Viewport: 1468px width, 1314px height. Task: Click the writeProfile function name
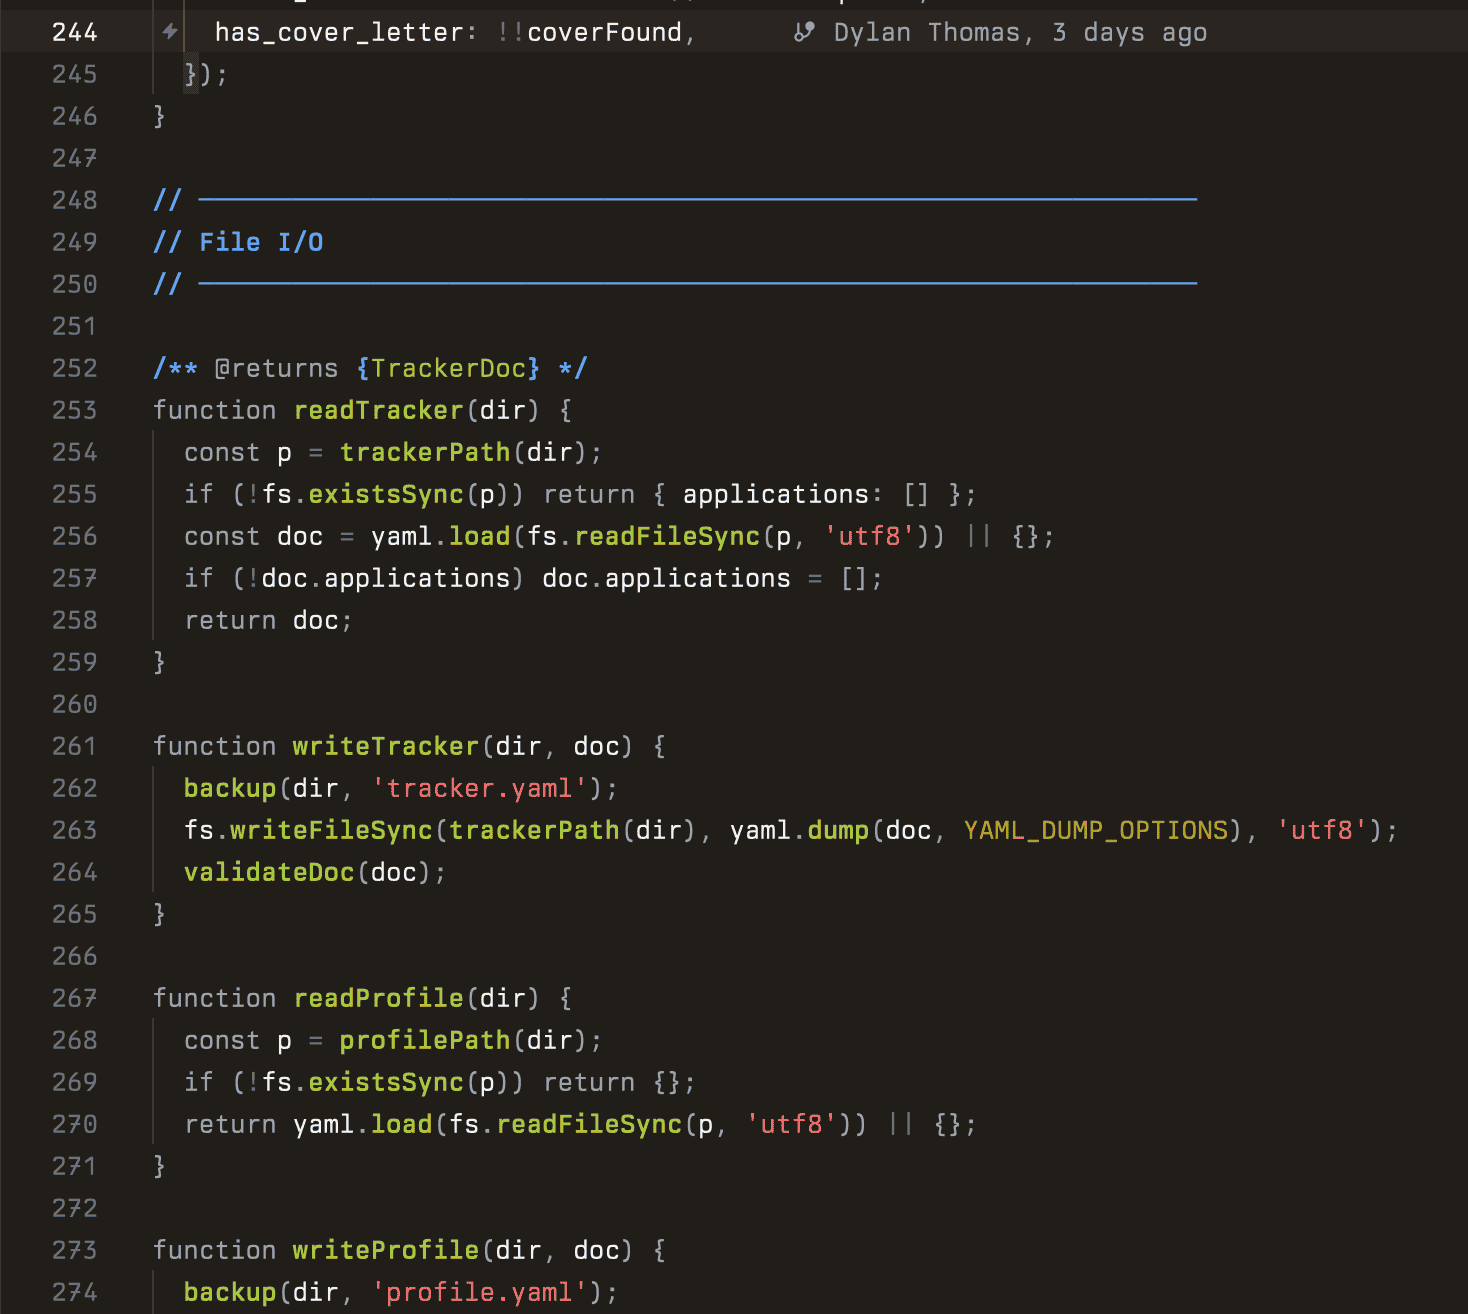point(385,1250)
